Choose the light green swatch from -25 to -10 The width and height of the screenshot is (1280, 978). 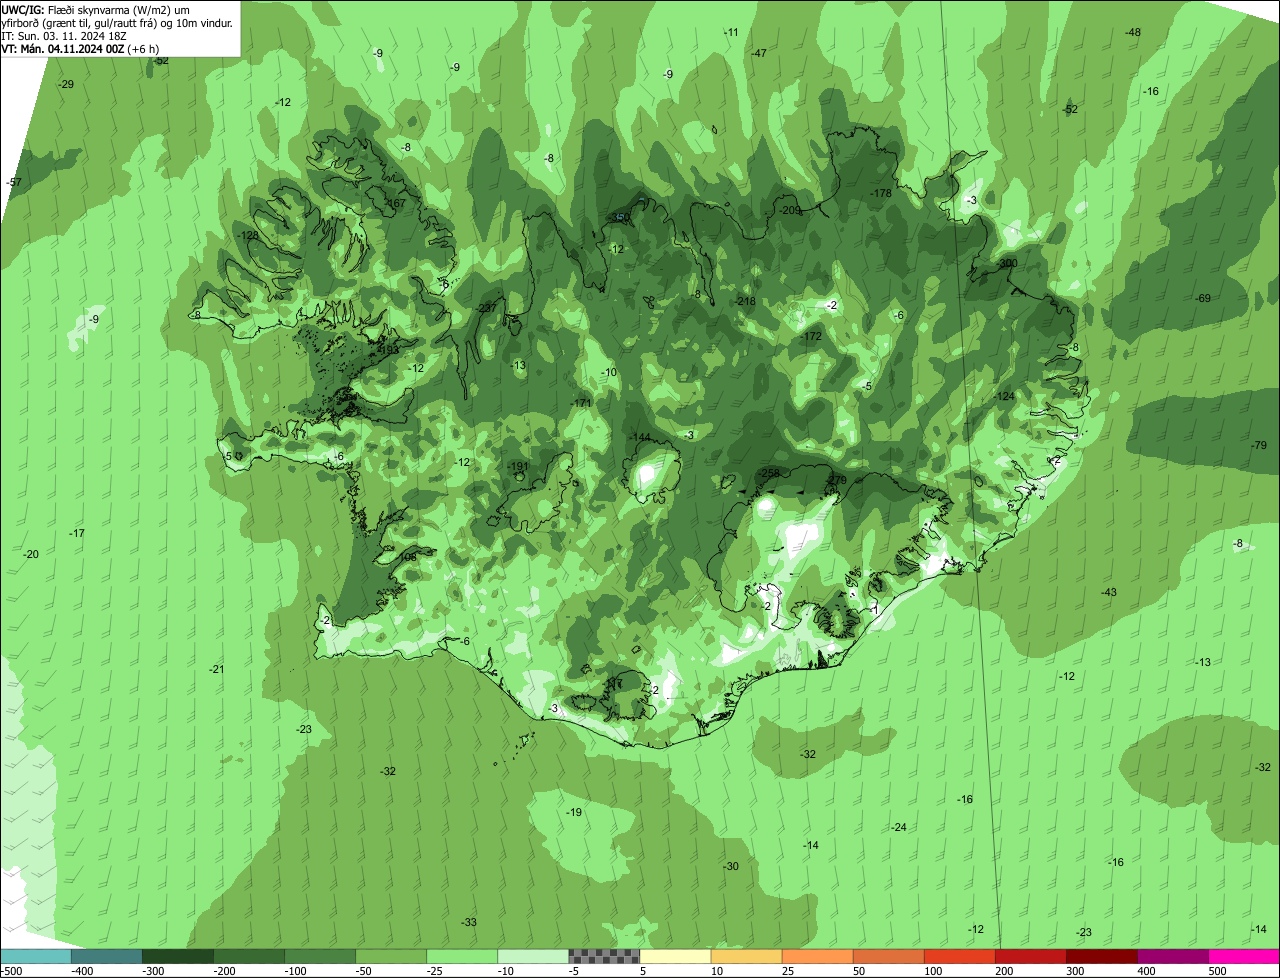click(x=462, y=956)
